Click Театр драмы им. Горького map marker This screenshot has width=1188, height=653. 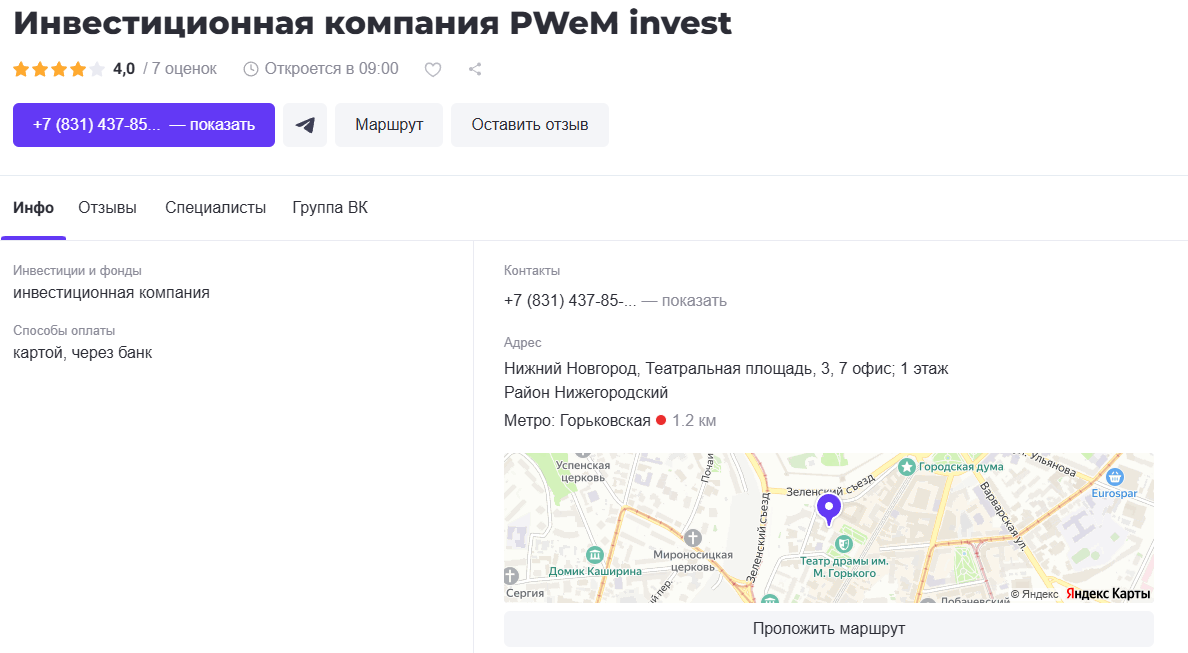click(x=844, y=543)
